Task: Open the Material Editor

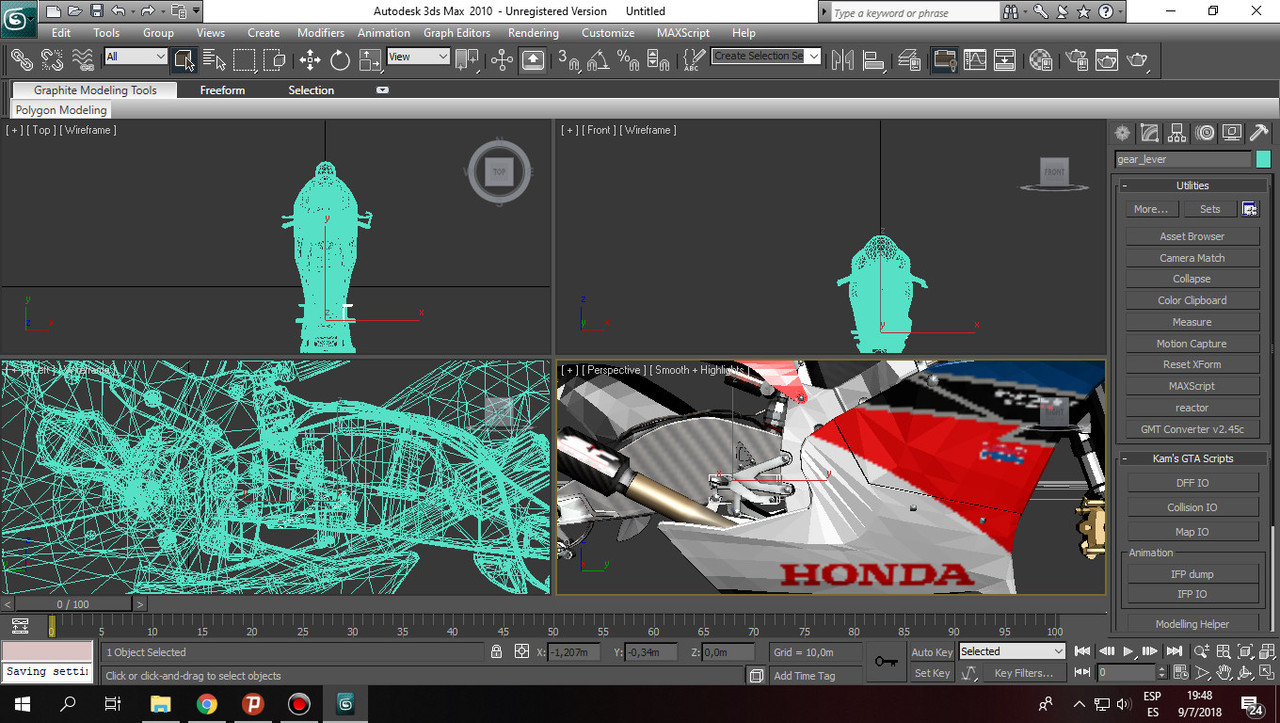Action: [x=1040, y=60]
